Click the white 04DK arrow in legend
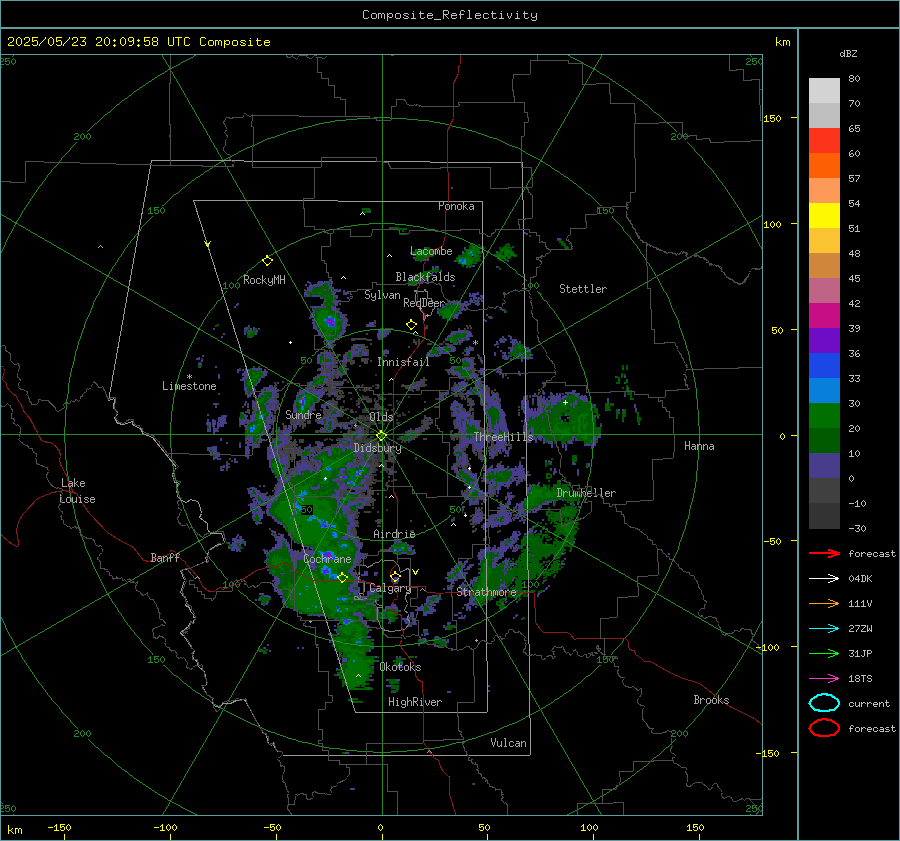The image size is (900, 841). (x=824, y=579)
